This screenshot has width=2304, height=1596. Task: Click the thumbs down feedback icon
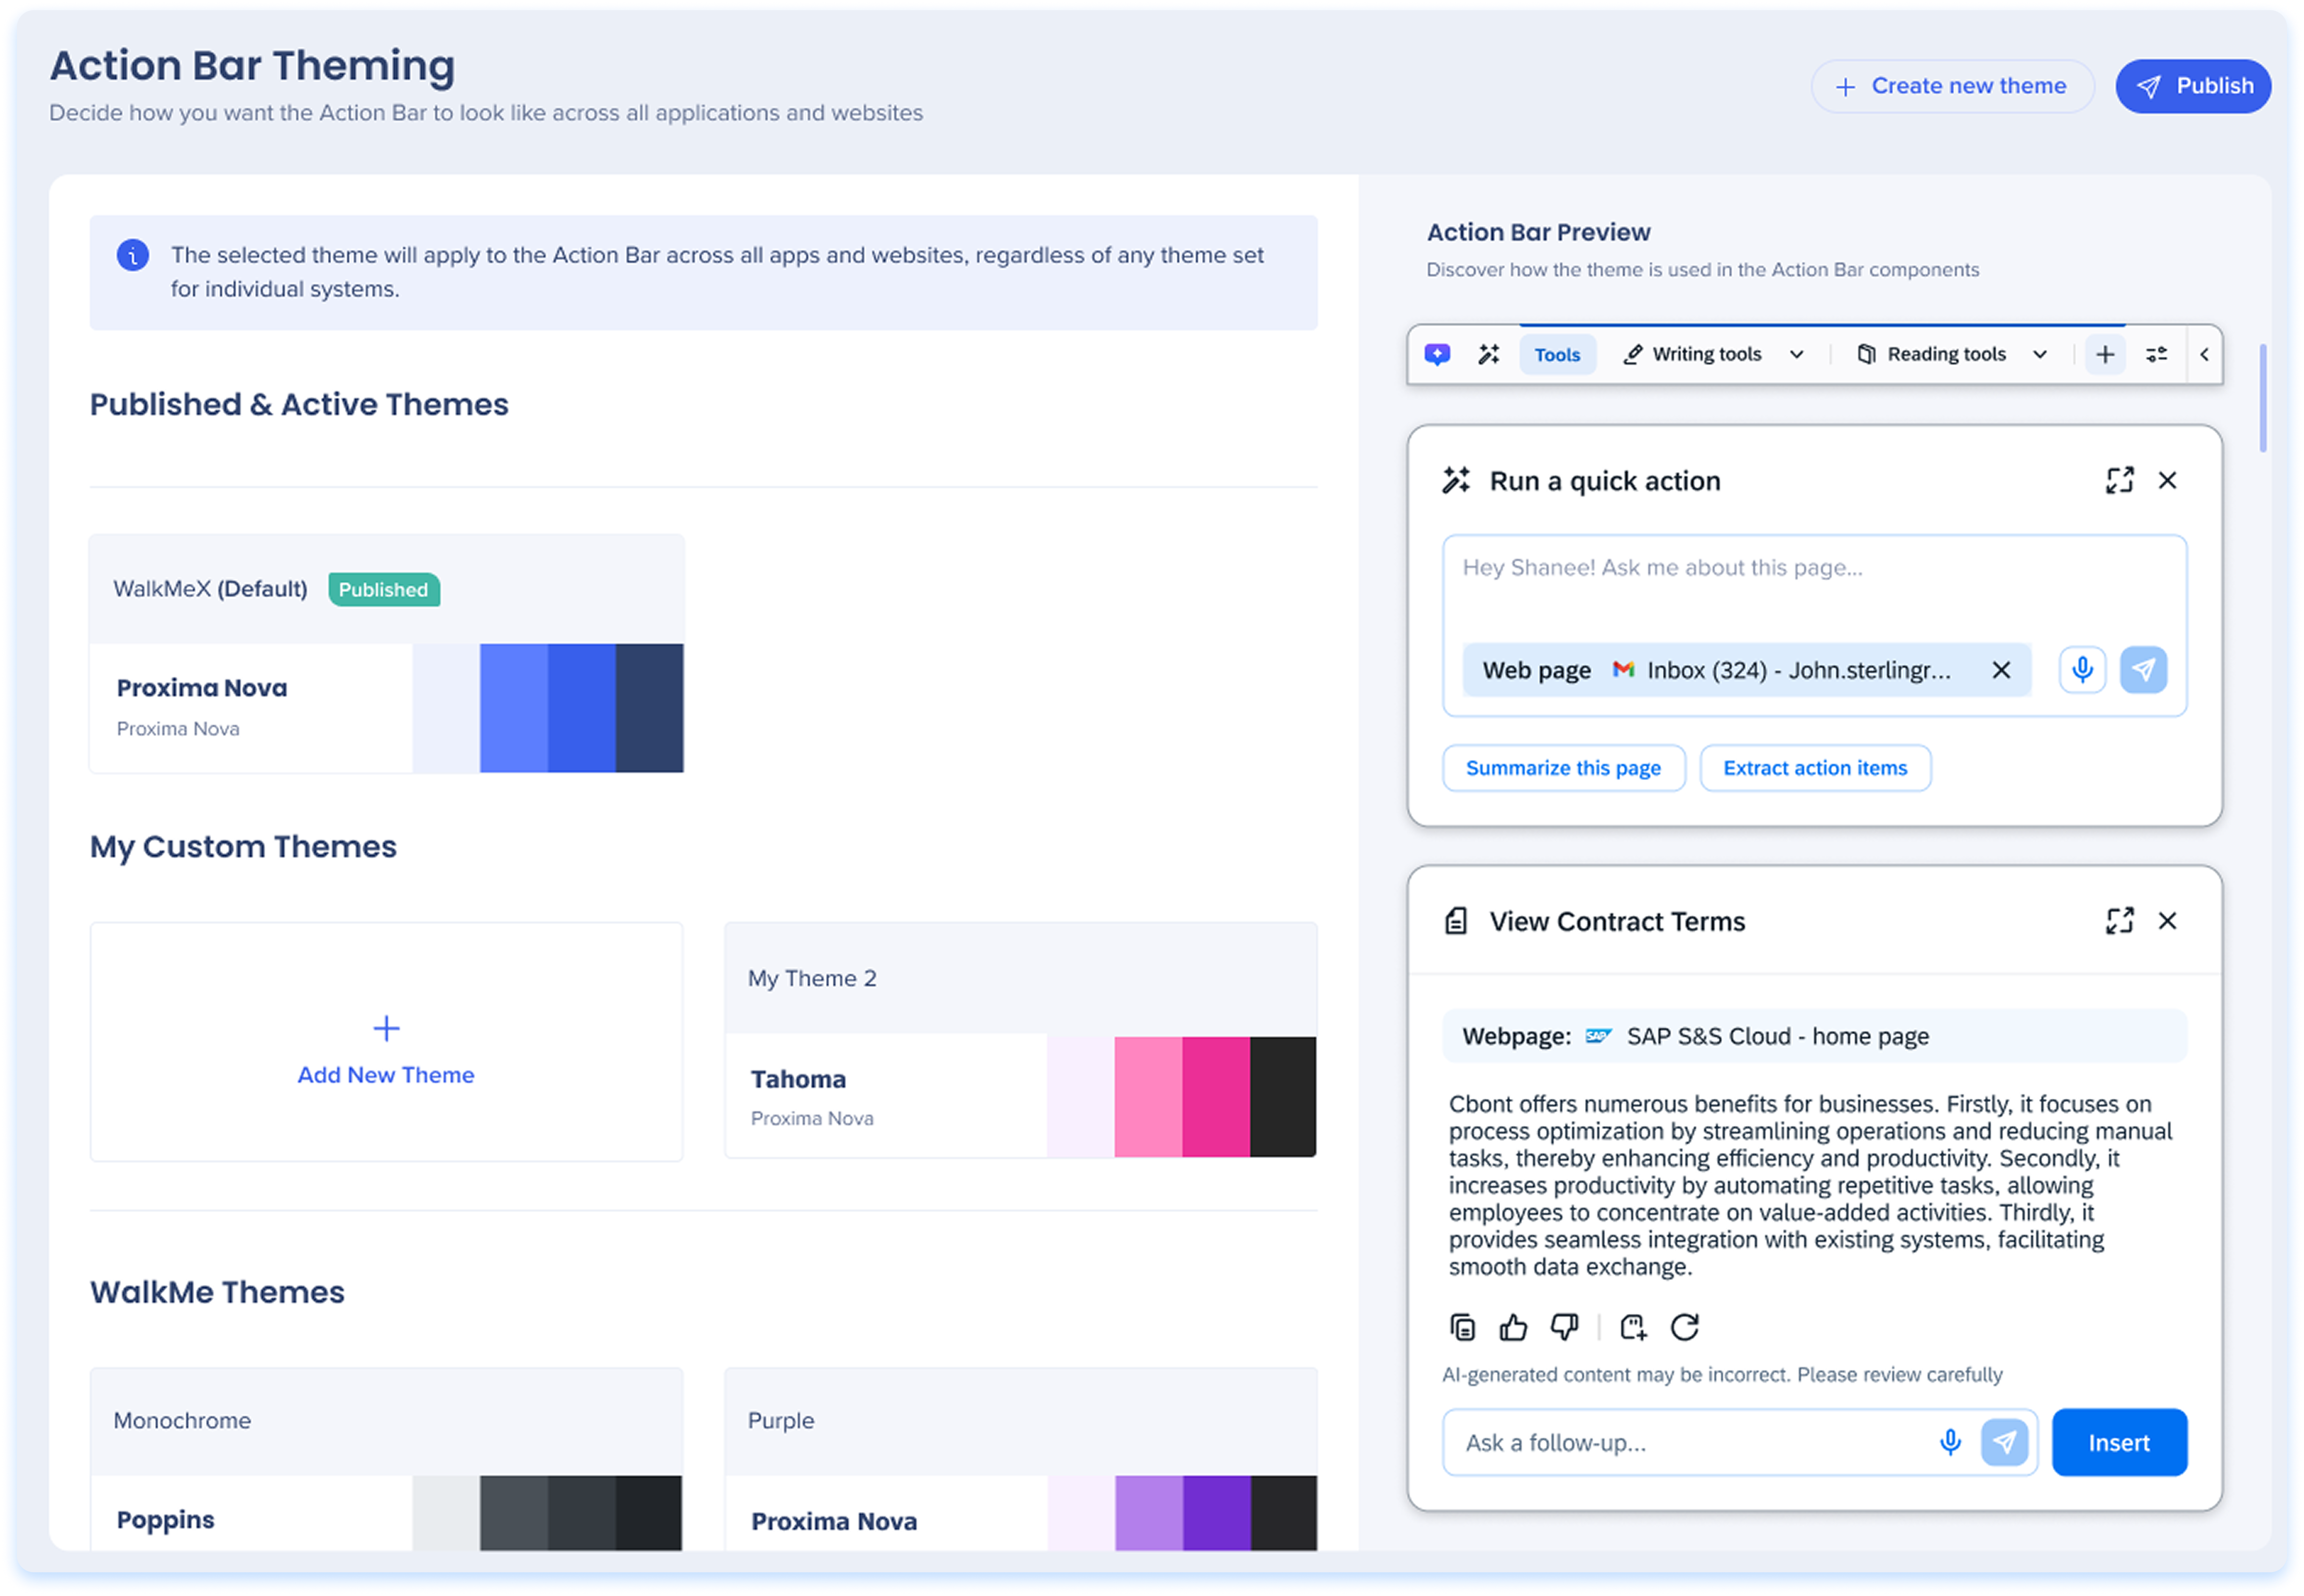coord(1564,1327)
